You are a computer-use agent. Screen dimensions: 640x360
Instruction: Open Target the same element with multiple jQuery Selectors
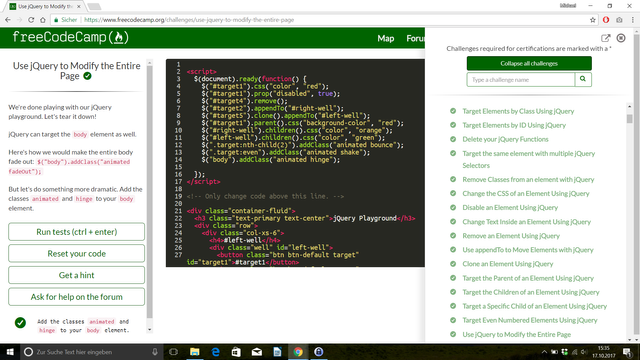click(529, 159)
